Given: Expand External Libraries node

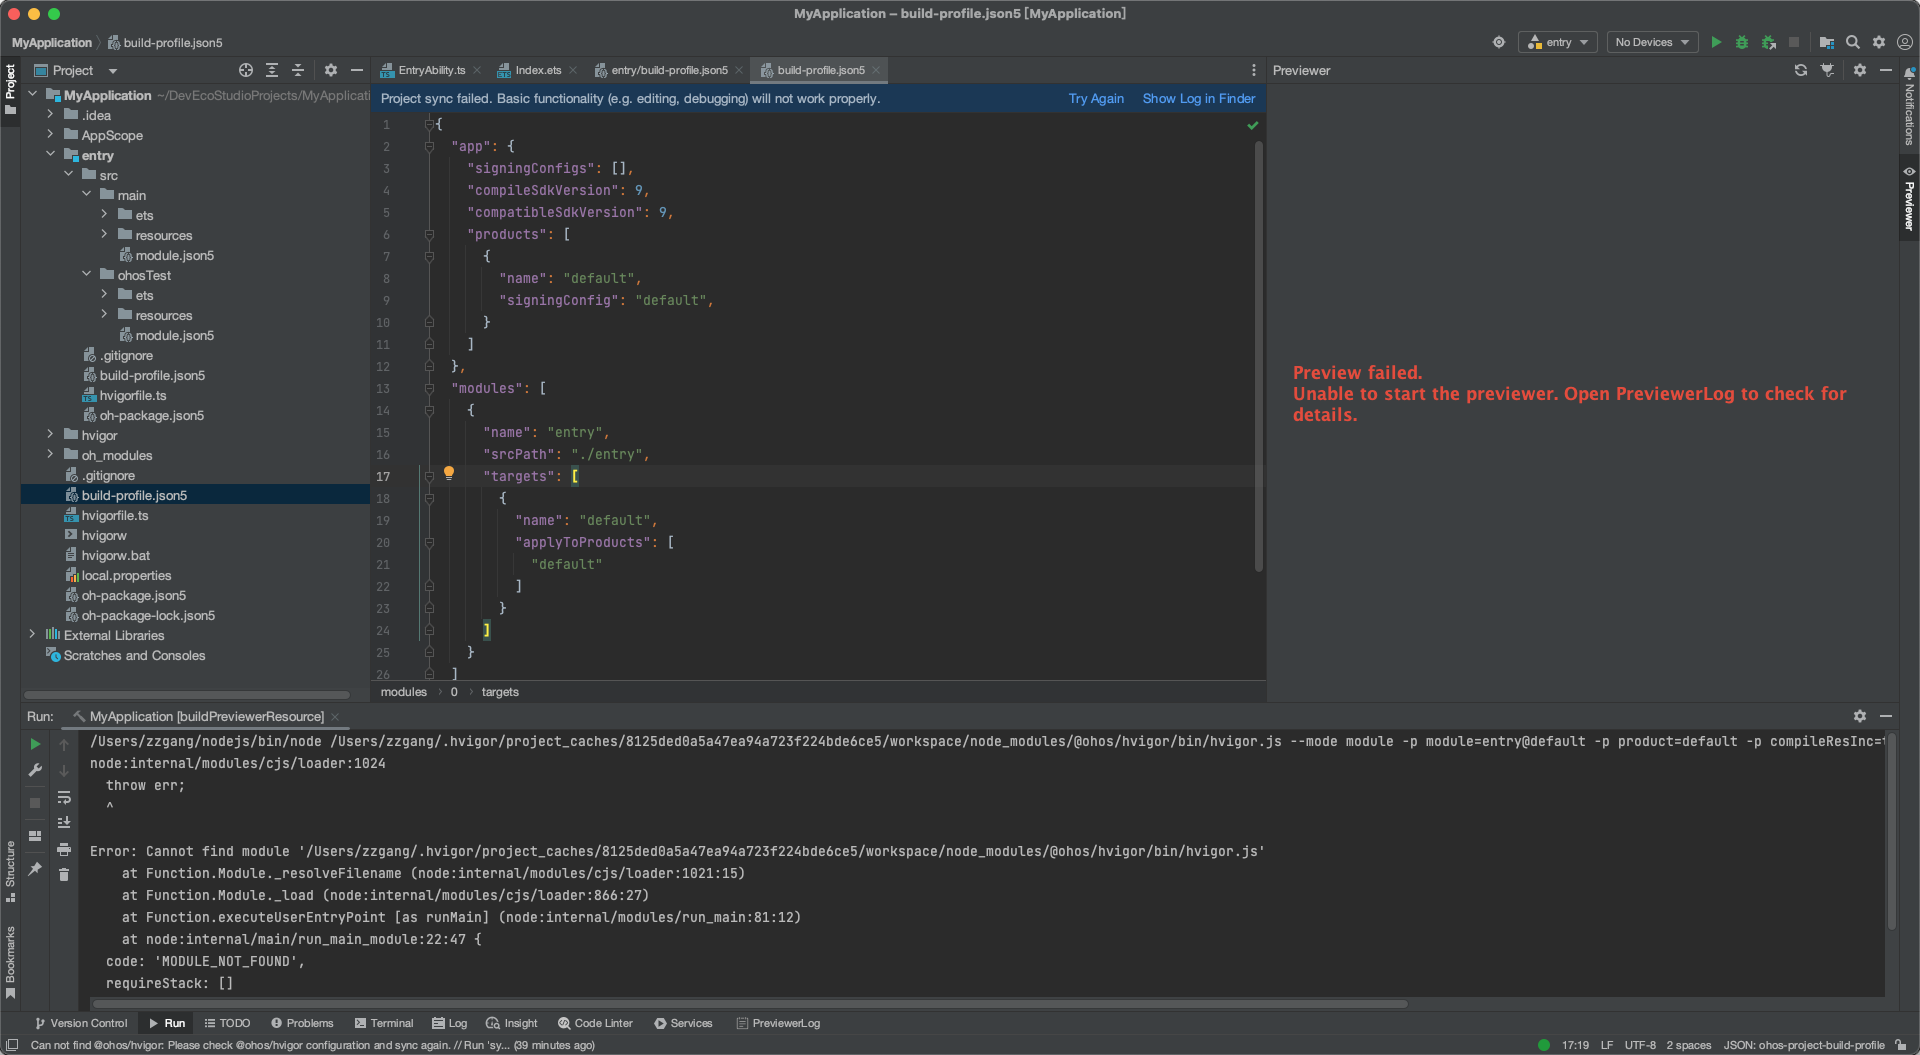Looking at the screenshot, I should click(x=32, y=635).
